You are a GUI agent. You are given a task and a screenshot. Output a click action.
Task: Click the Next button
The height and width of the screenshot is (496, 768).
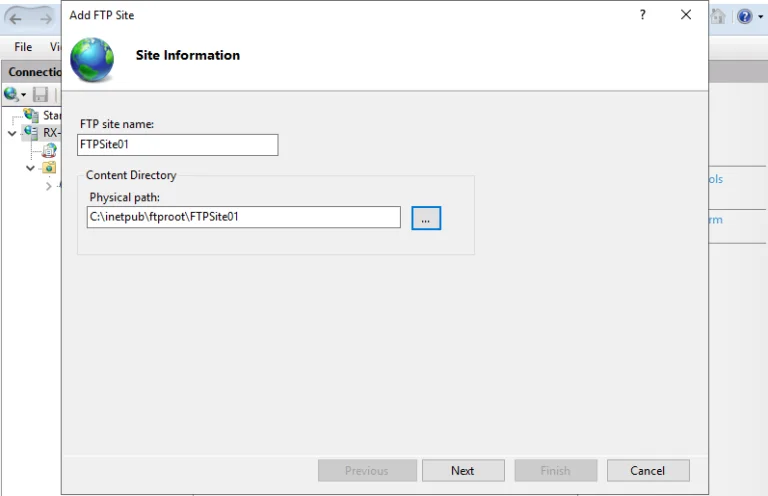[463, 471]
